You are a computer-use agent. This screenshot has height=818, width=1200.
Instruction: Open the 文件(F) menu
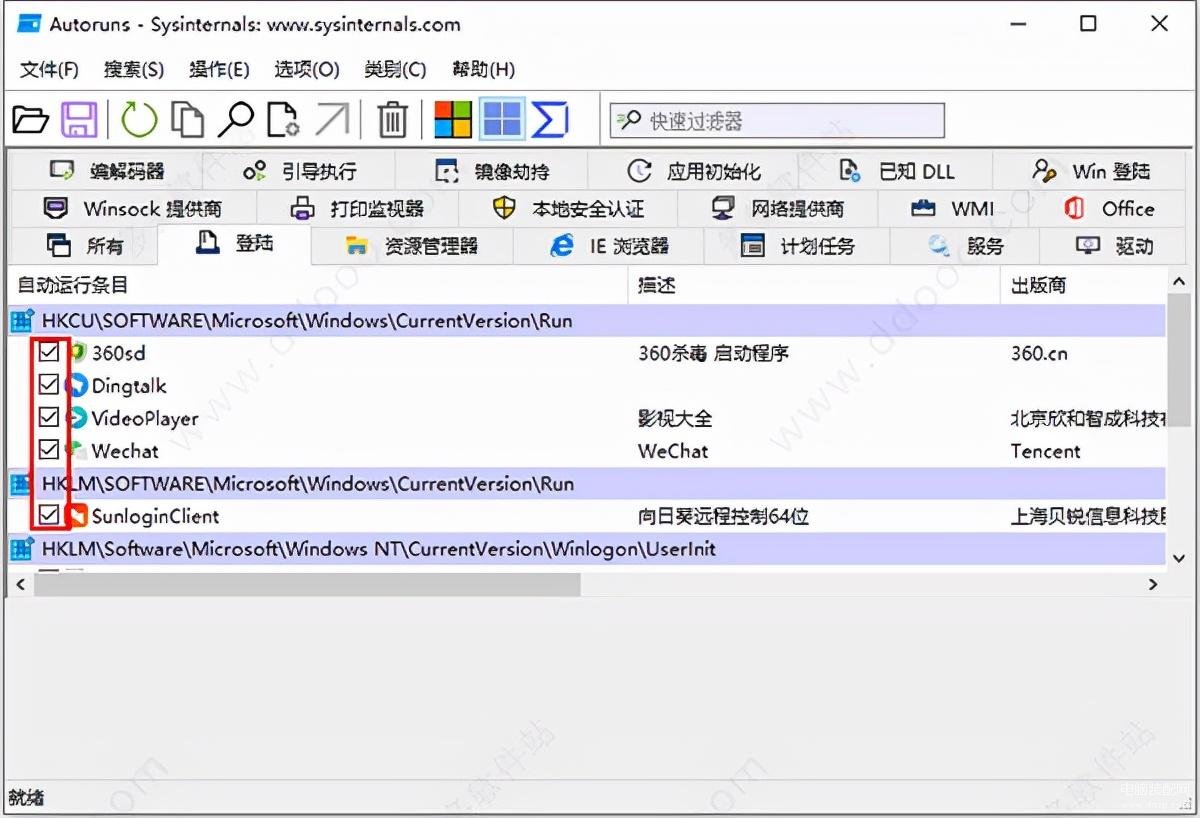[x=49, y=69]
